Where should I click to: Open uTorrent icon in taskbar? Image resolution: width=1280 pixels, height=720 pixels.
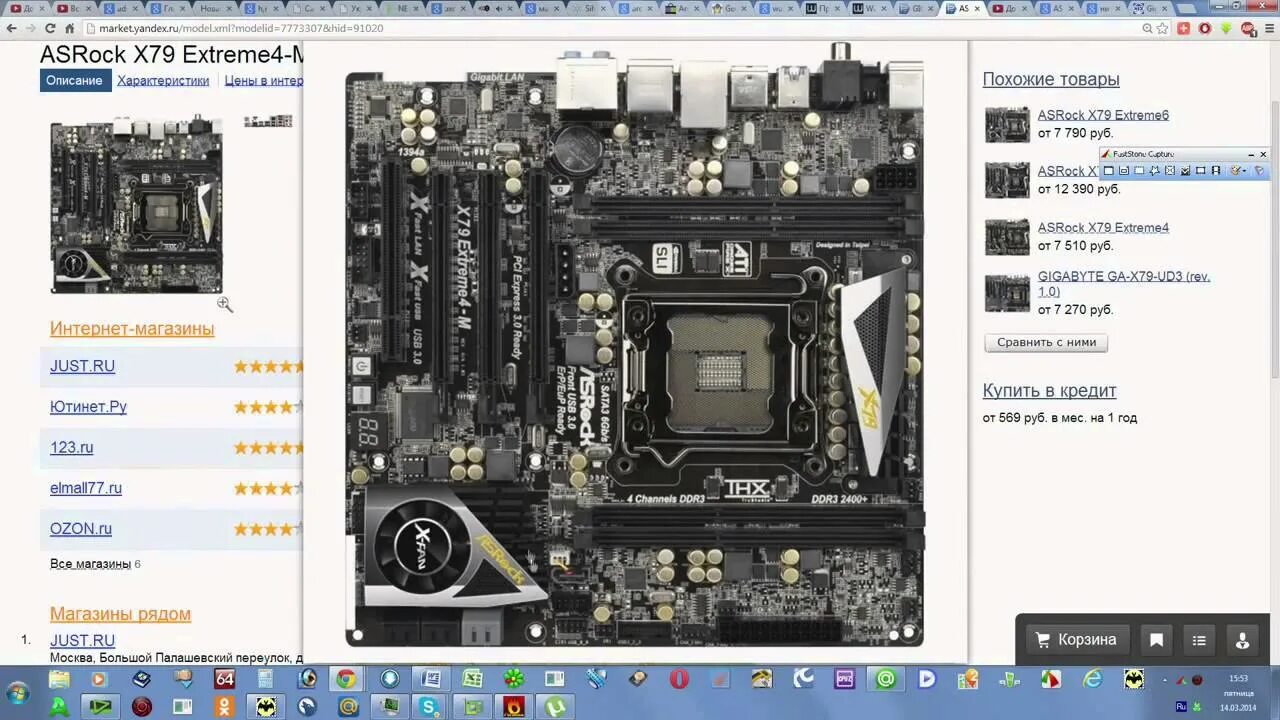(554, 707)
